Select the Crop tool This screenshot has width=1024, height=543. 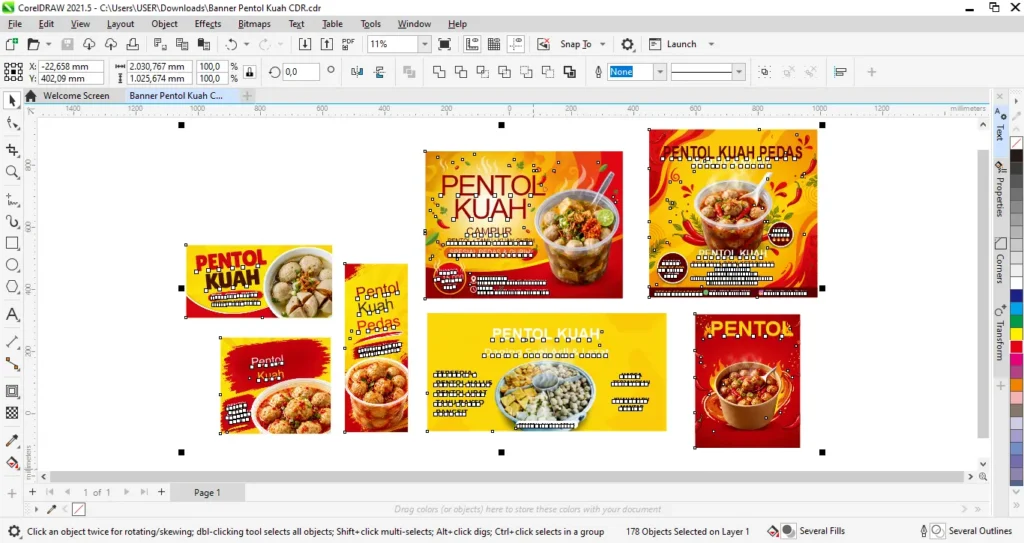(x=12, y=150)
